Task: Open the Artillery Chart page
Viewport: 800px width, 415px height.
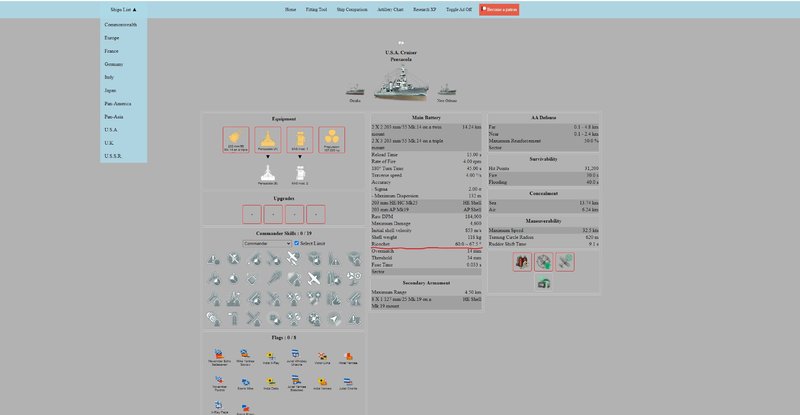Action: [x=390, y=10]
